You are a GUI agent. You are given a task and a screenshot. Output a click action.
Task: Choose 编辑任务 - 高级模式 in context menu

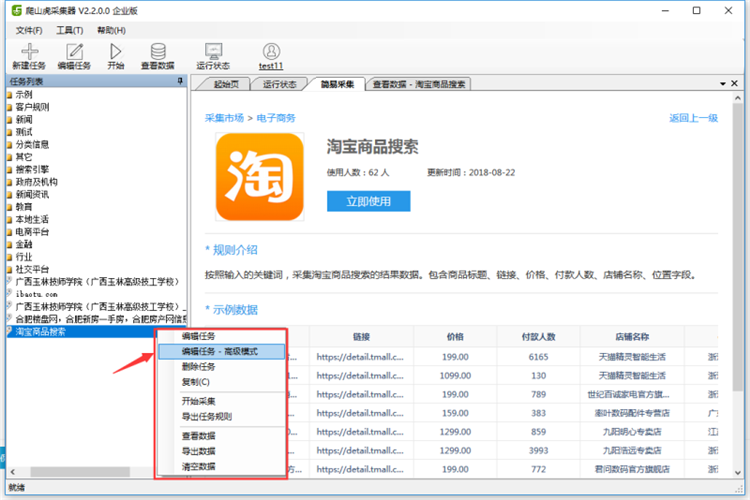point(222,351)
